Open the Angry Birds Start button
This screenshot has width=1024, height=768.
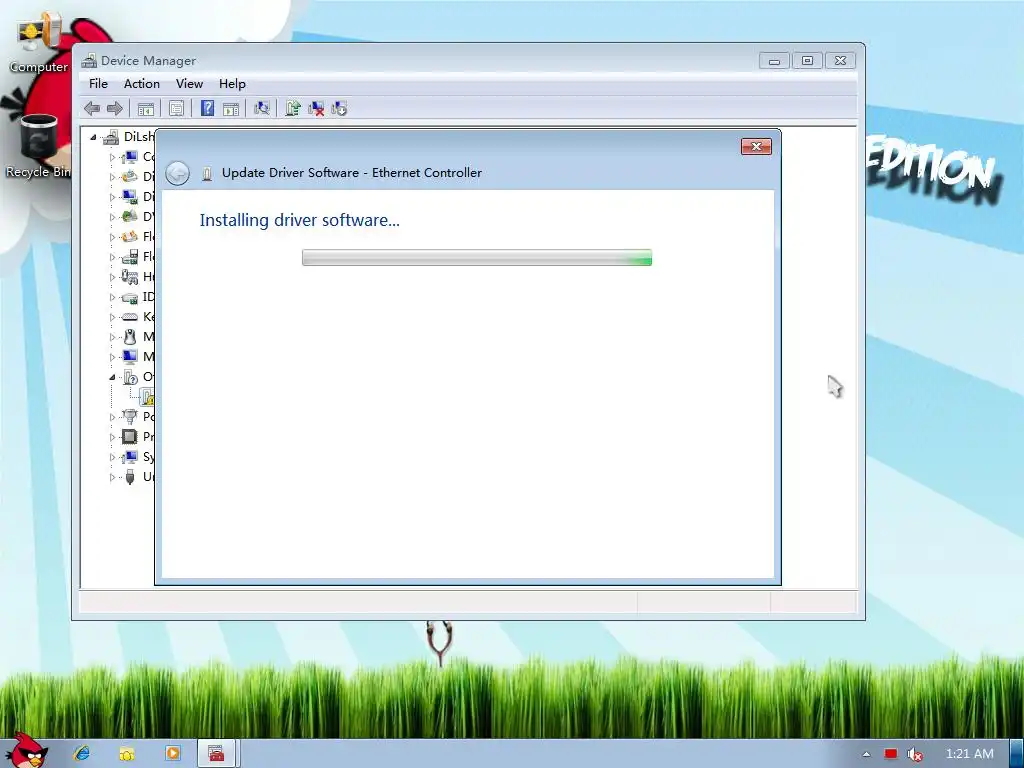pyautogui.click(x=26, y=751)
